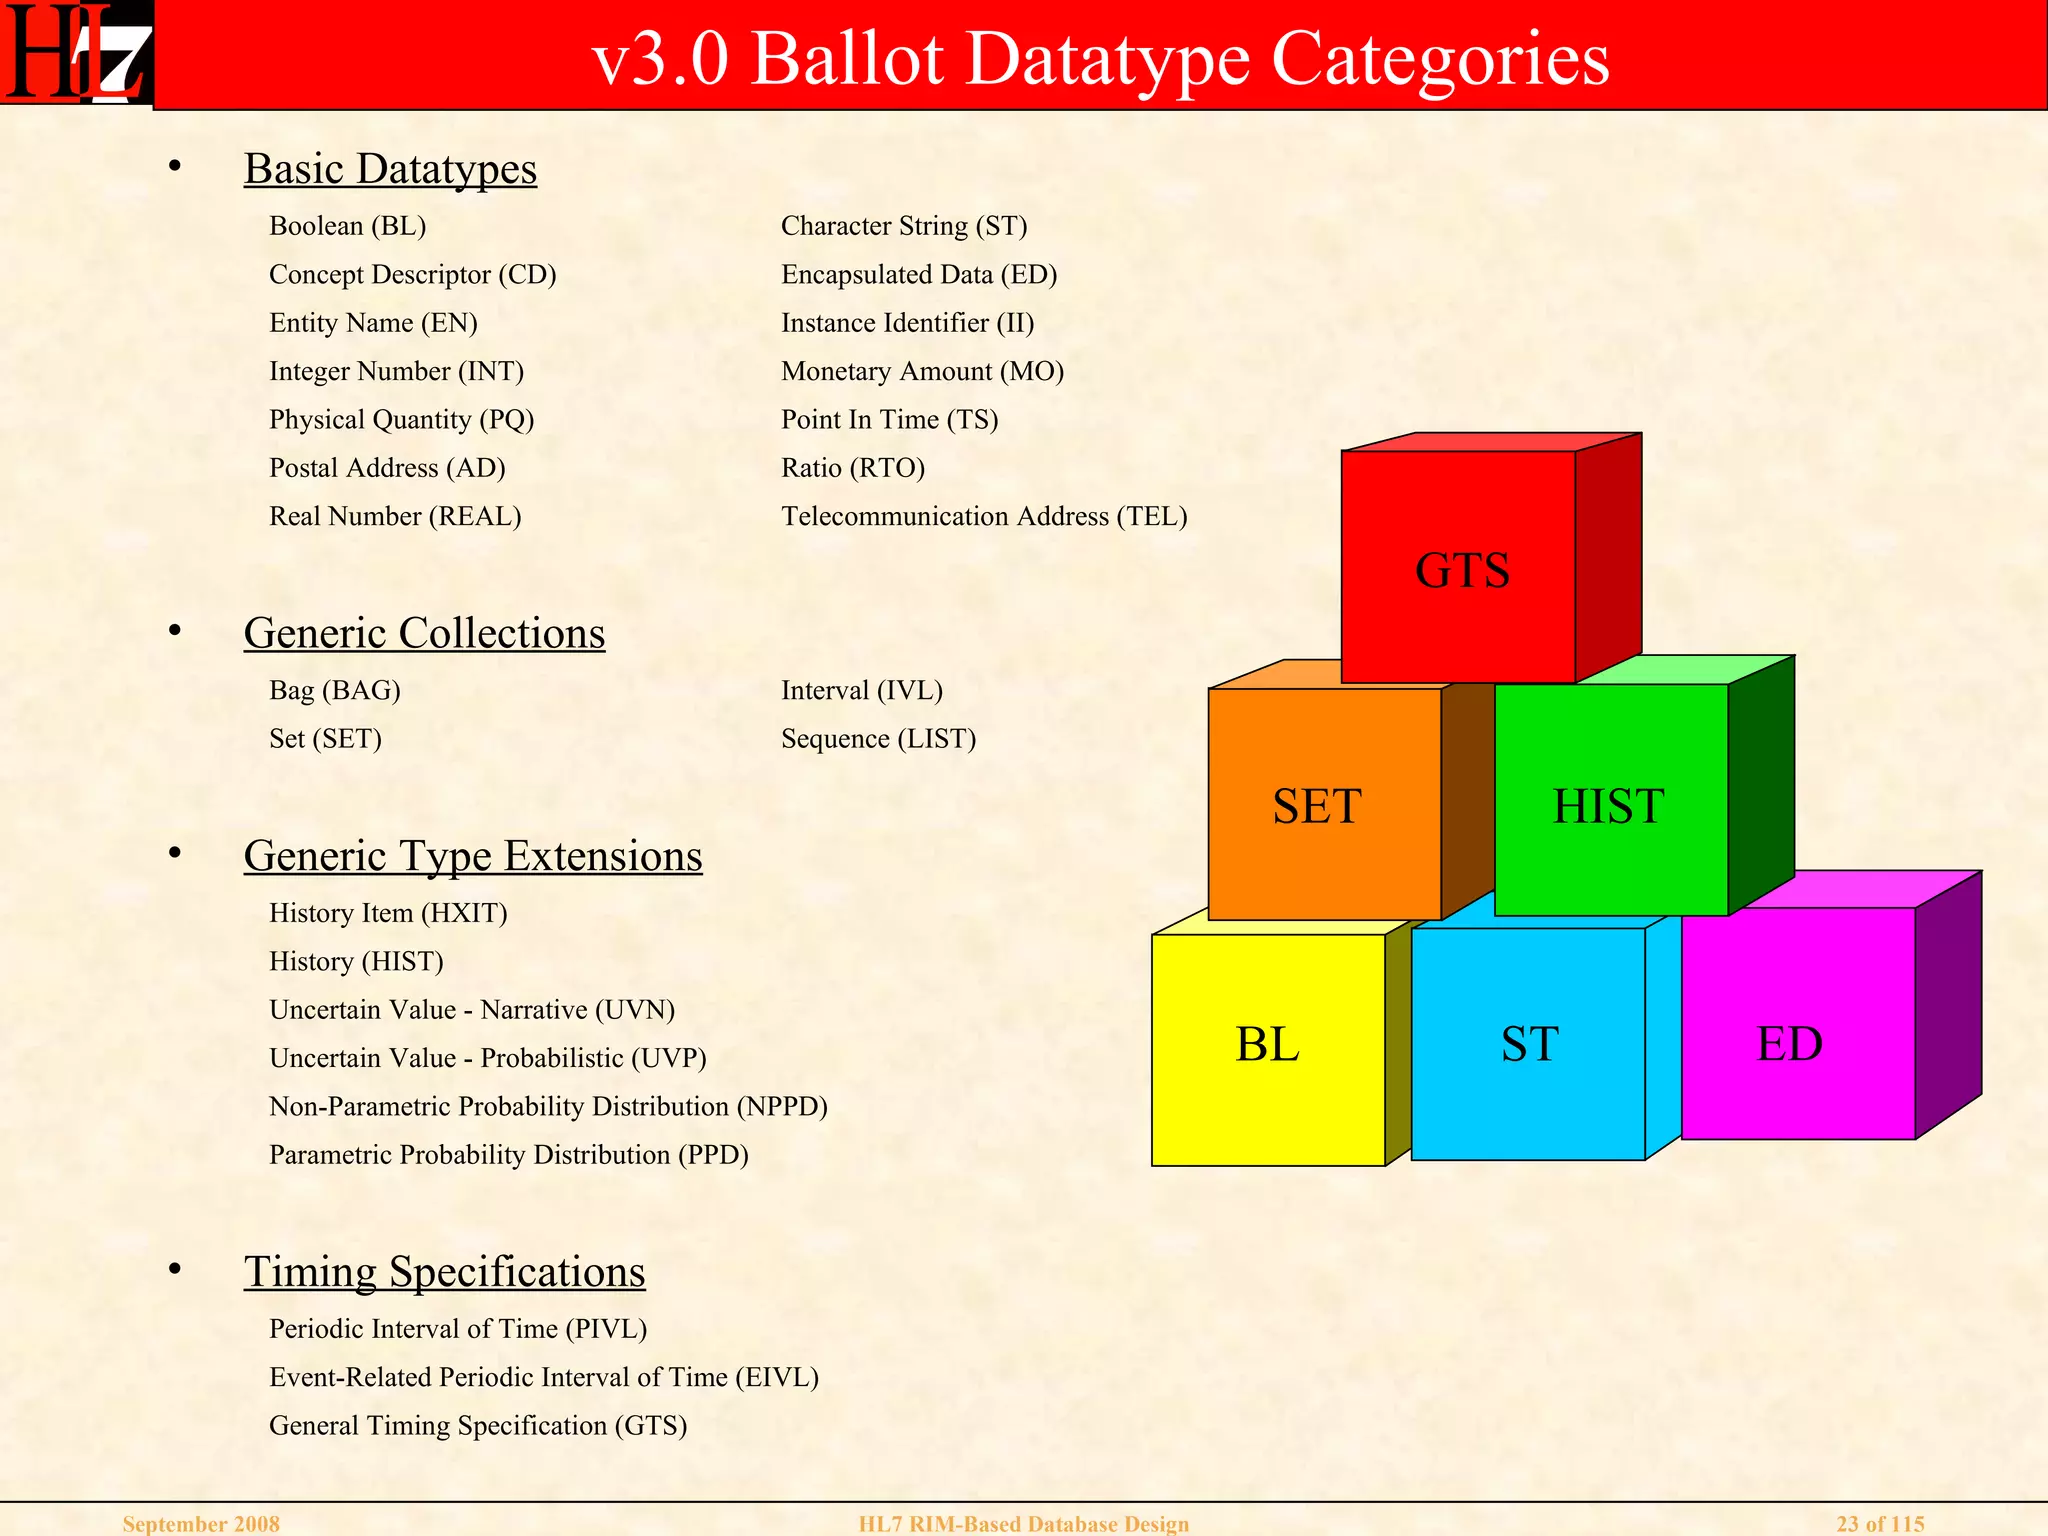This screenshot has height=1536, width=2048.
Task: Click Telecommunication Address (TEL) entry
Action: (983, 516)
